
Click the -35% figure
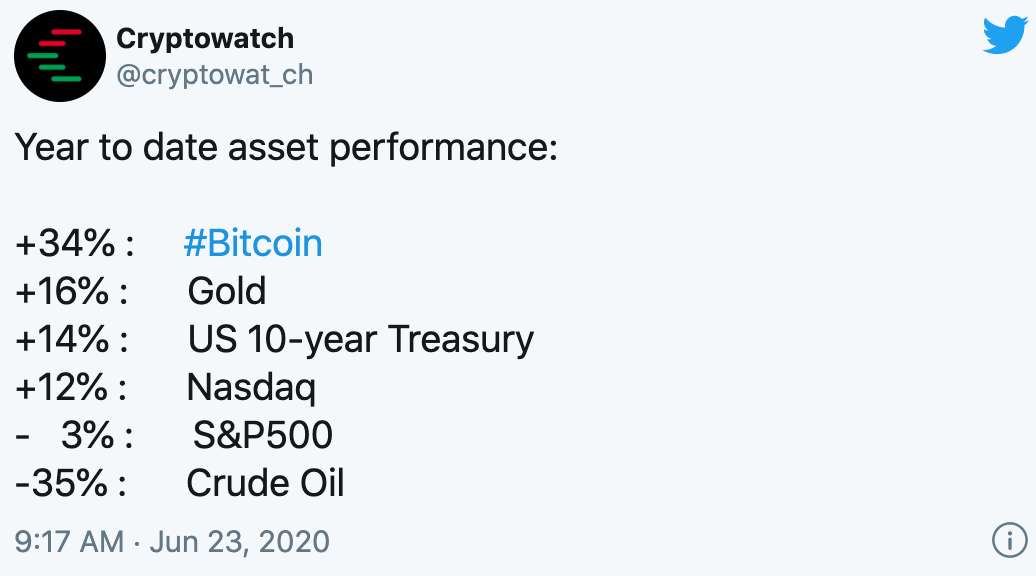click(61, 484)
